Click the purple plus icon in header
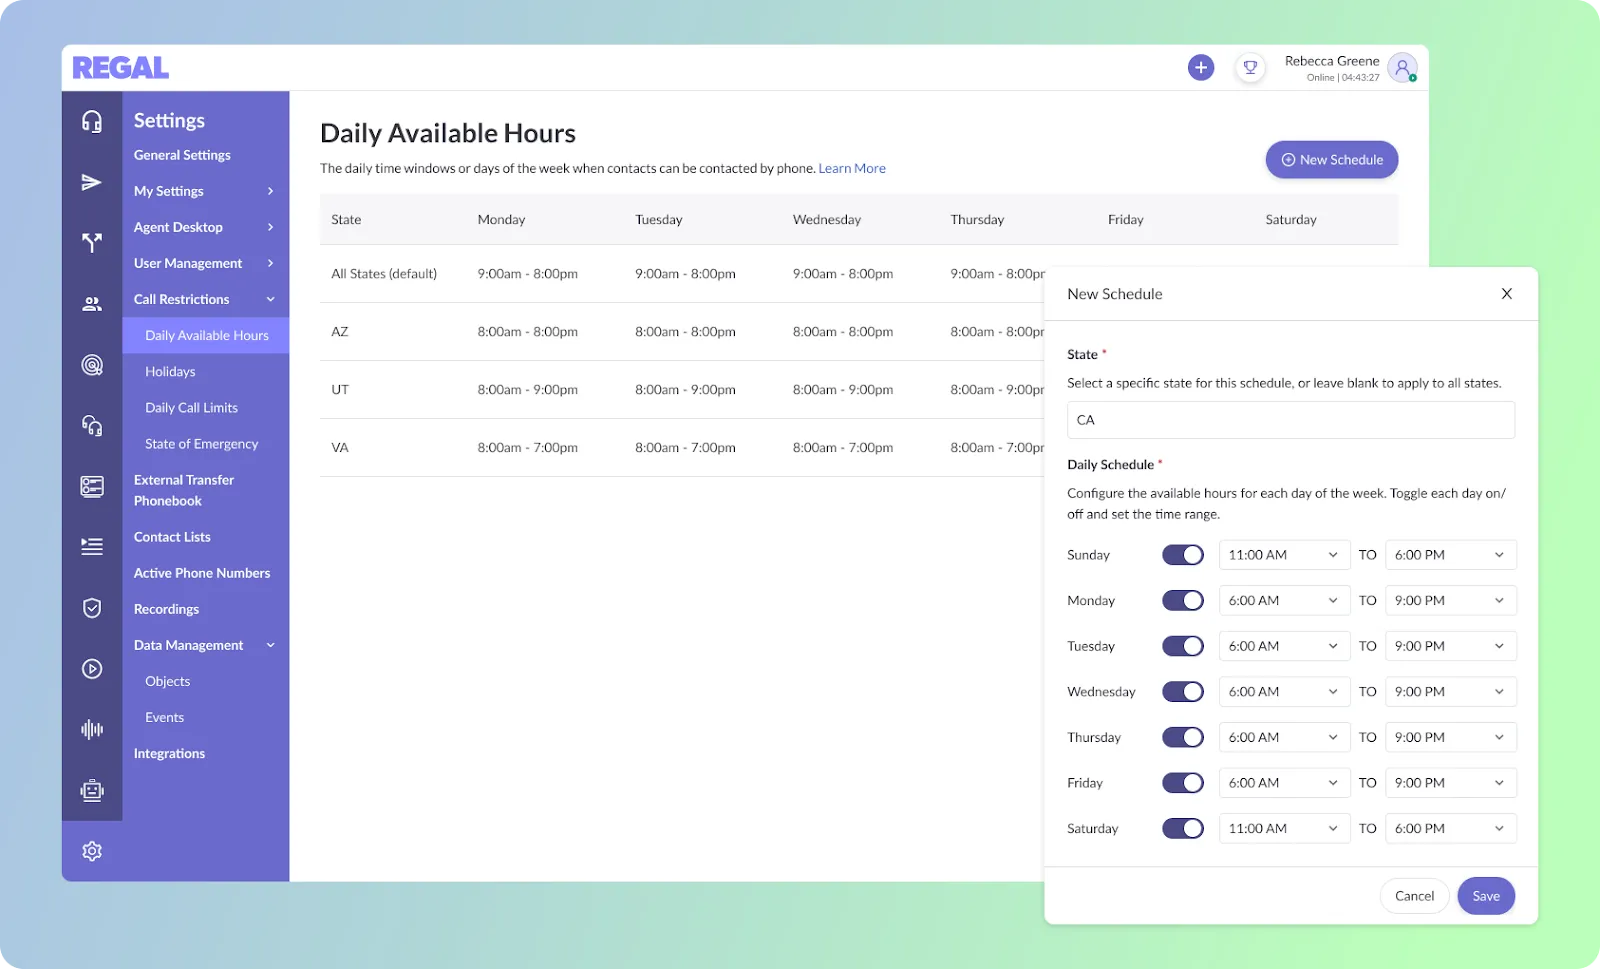Image resolution: width=1600 pixels, height=969 pixels. pos(1201,68)
